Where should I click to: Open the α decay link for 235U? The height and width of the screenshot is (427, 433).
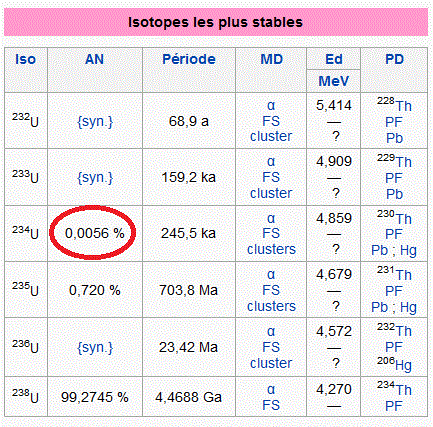[x=271, y=275]
